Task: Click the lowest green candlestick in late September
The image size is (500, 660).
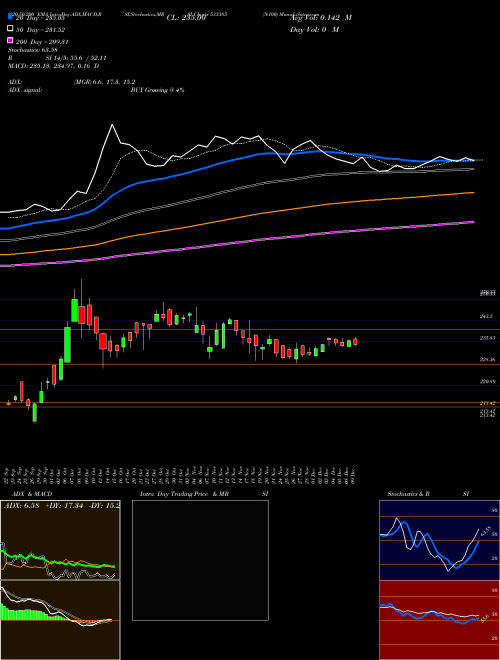Action: click(x=35, y=412)
